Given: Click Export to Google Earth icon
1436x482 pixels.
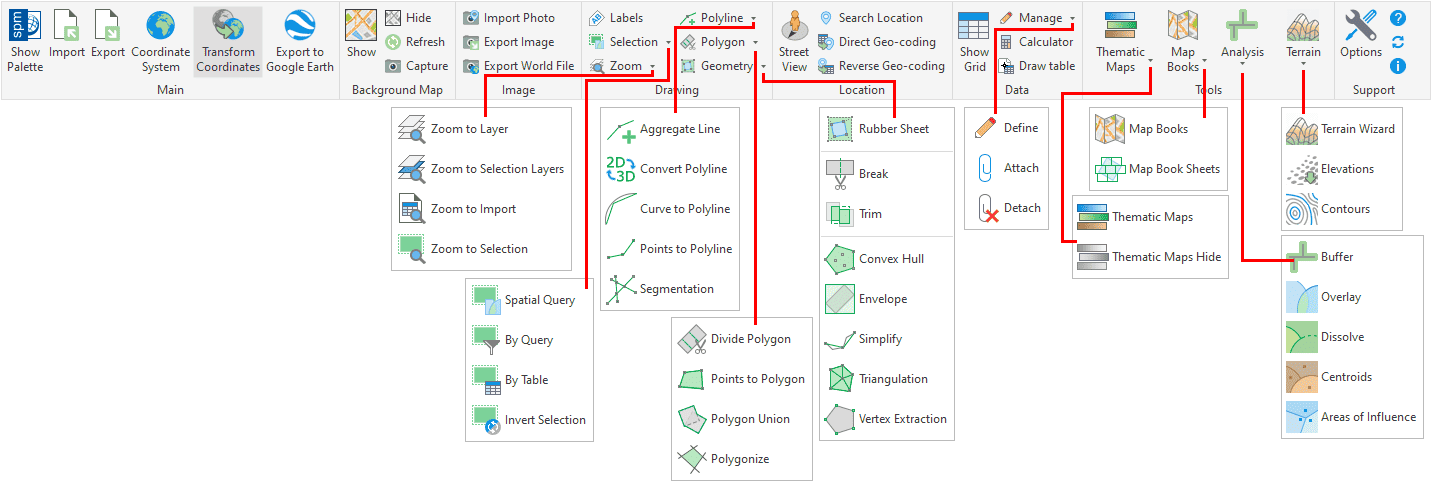Looking at the screenshot, I should click(x=300, y=27).
